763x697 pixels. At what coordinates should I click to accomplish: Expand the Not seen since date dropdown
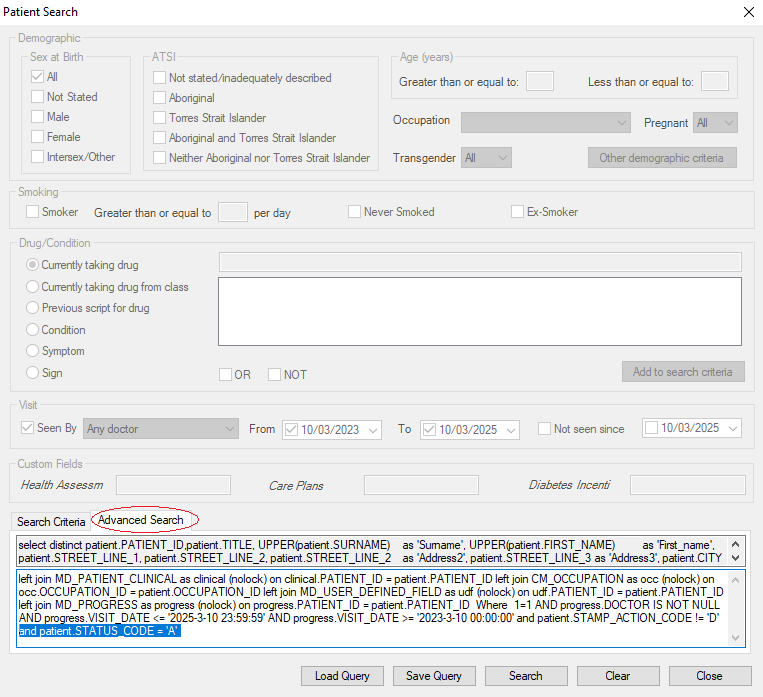(732, 429)
